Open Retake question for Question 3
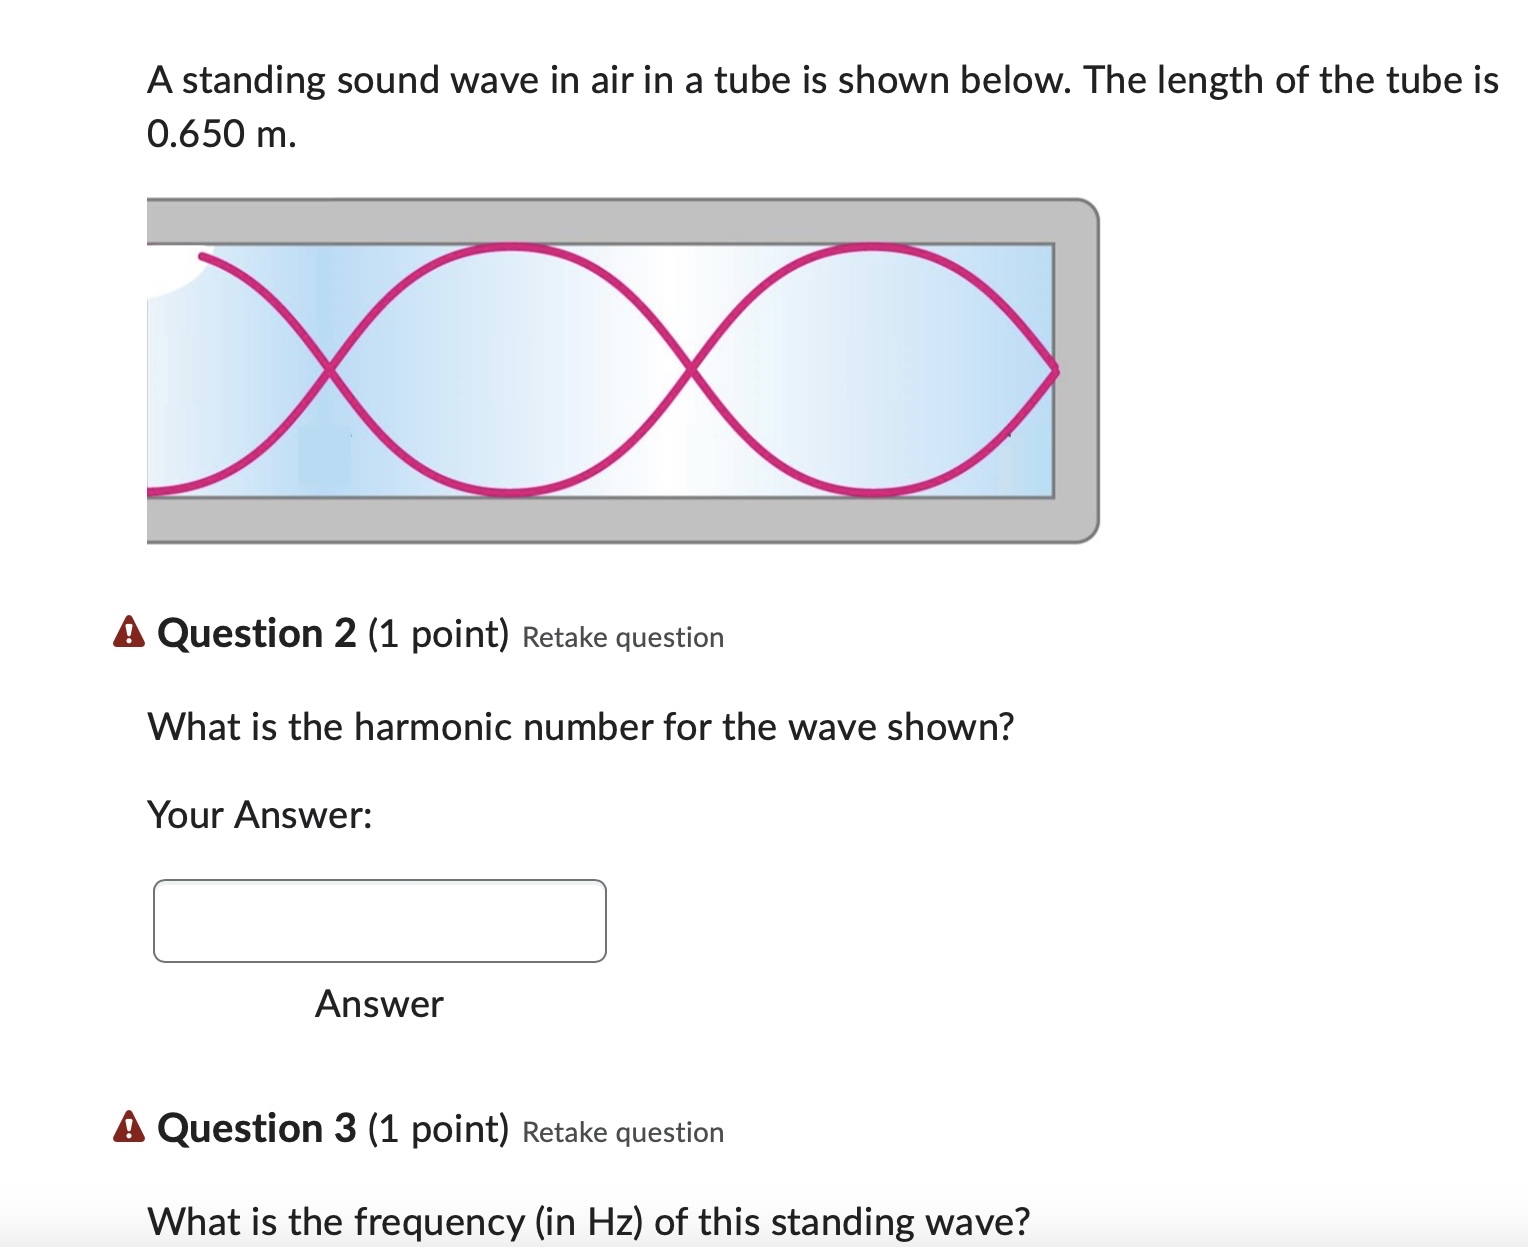The height and width of the screenshot is (1247, 1528). (x=622, y=1133)
